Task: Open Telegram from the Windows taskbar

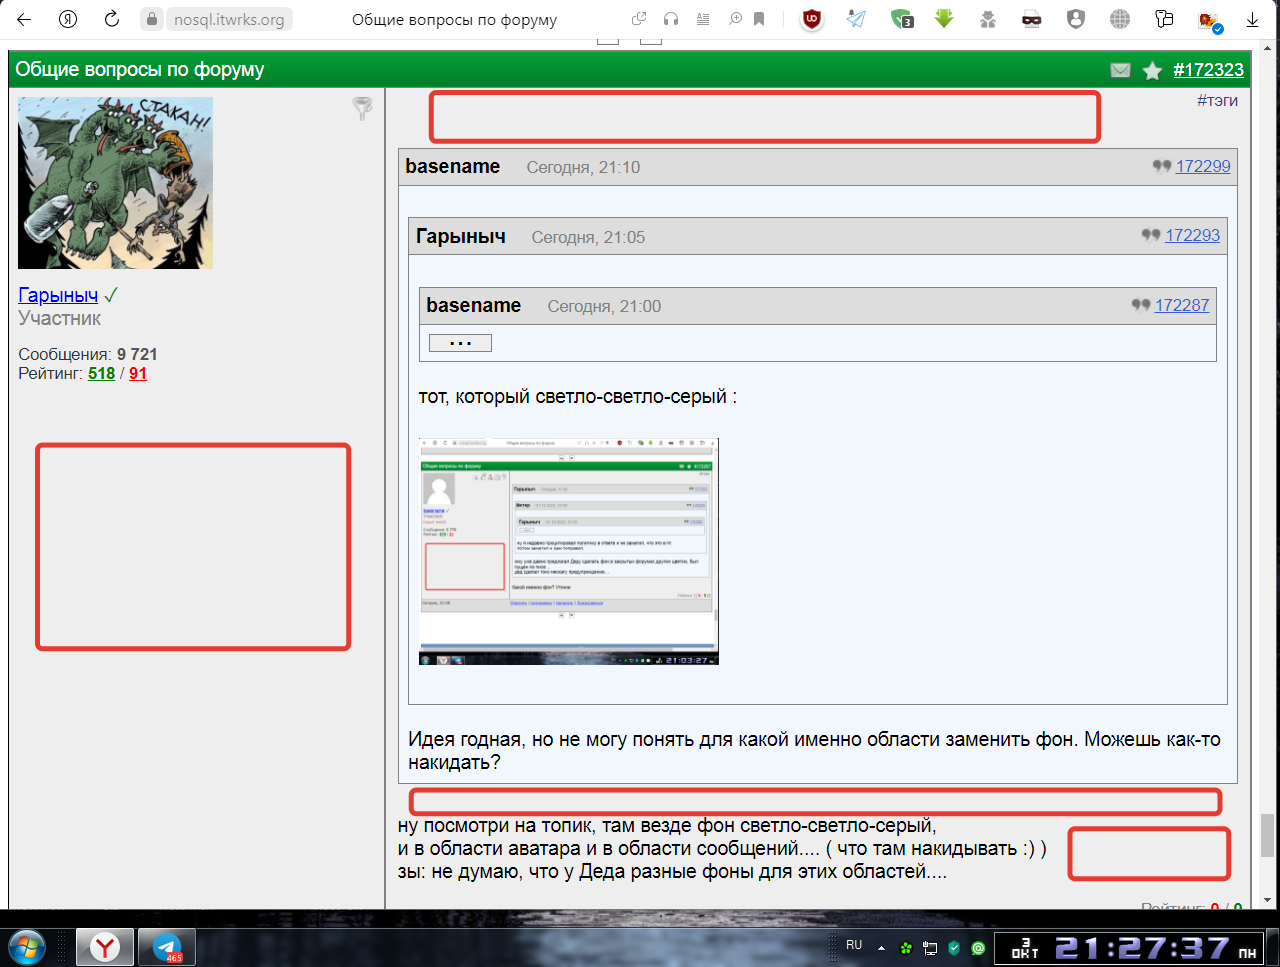Action: click(x=166, y=946)
